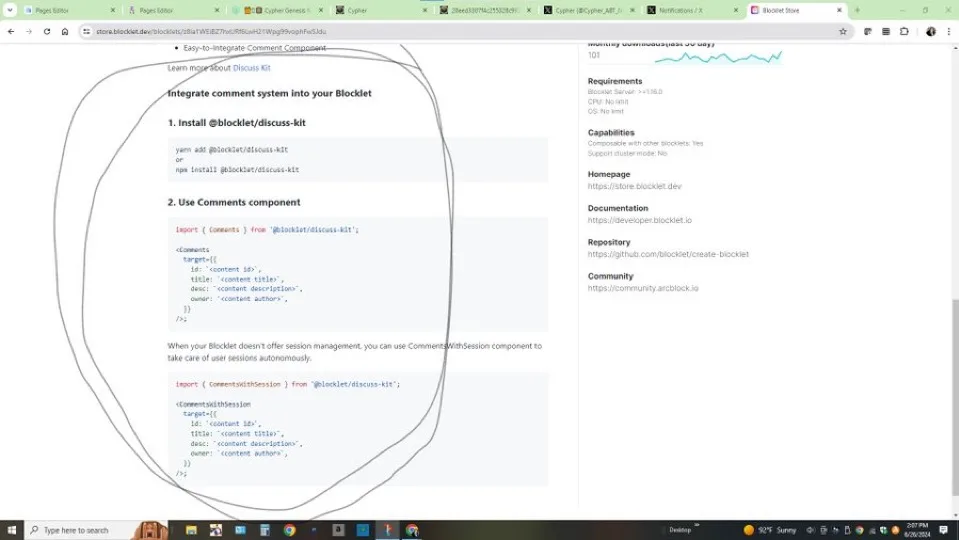959x540 pixels.
Task: Open the Homepage link store.blocklet.dev
Action: (x=634, y=186)
